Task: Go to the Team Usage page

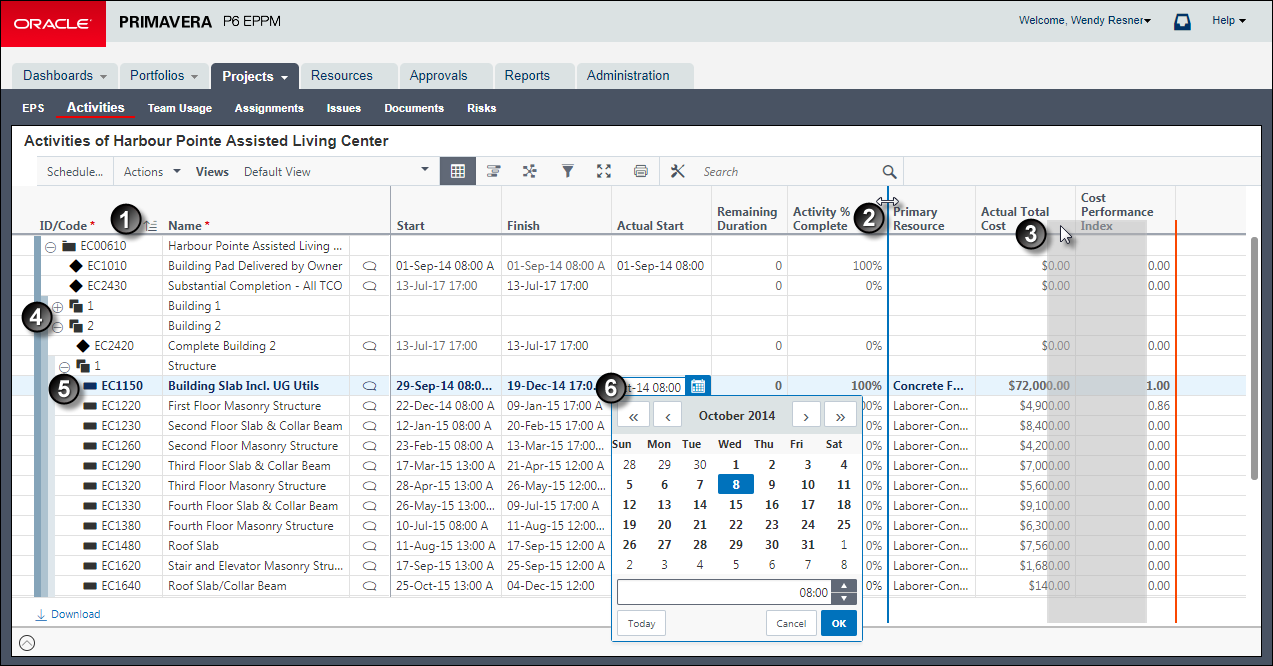Action: [x=180, y=108]
